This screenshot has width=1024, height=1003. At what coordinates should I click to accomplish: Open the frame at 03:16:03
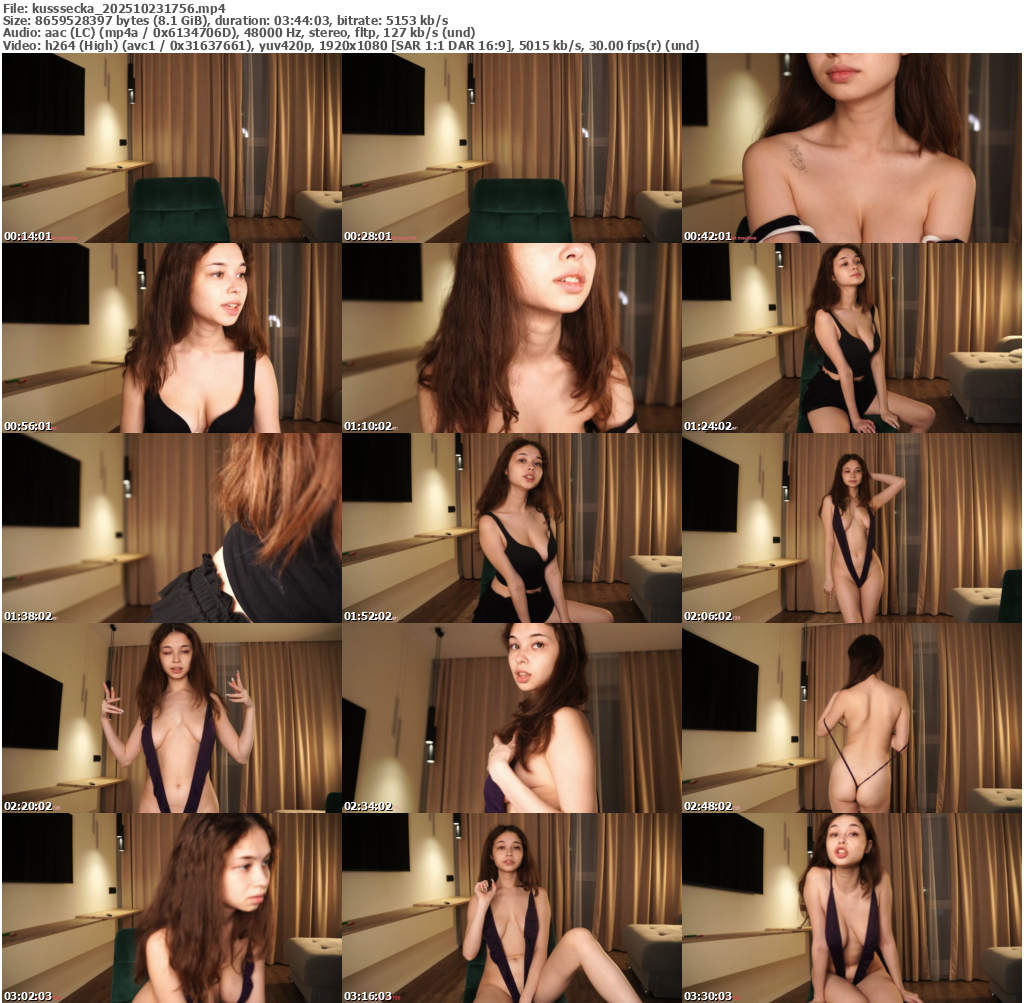pyautogui.click(x=511, y=908)
